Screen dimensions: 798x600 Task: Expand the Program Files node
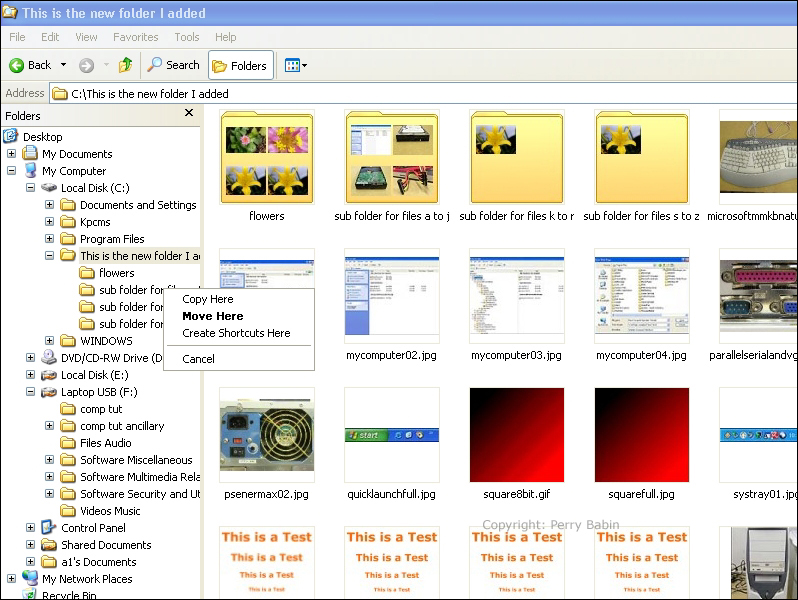click(x=49, y=239)
